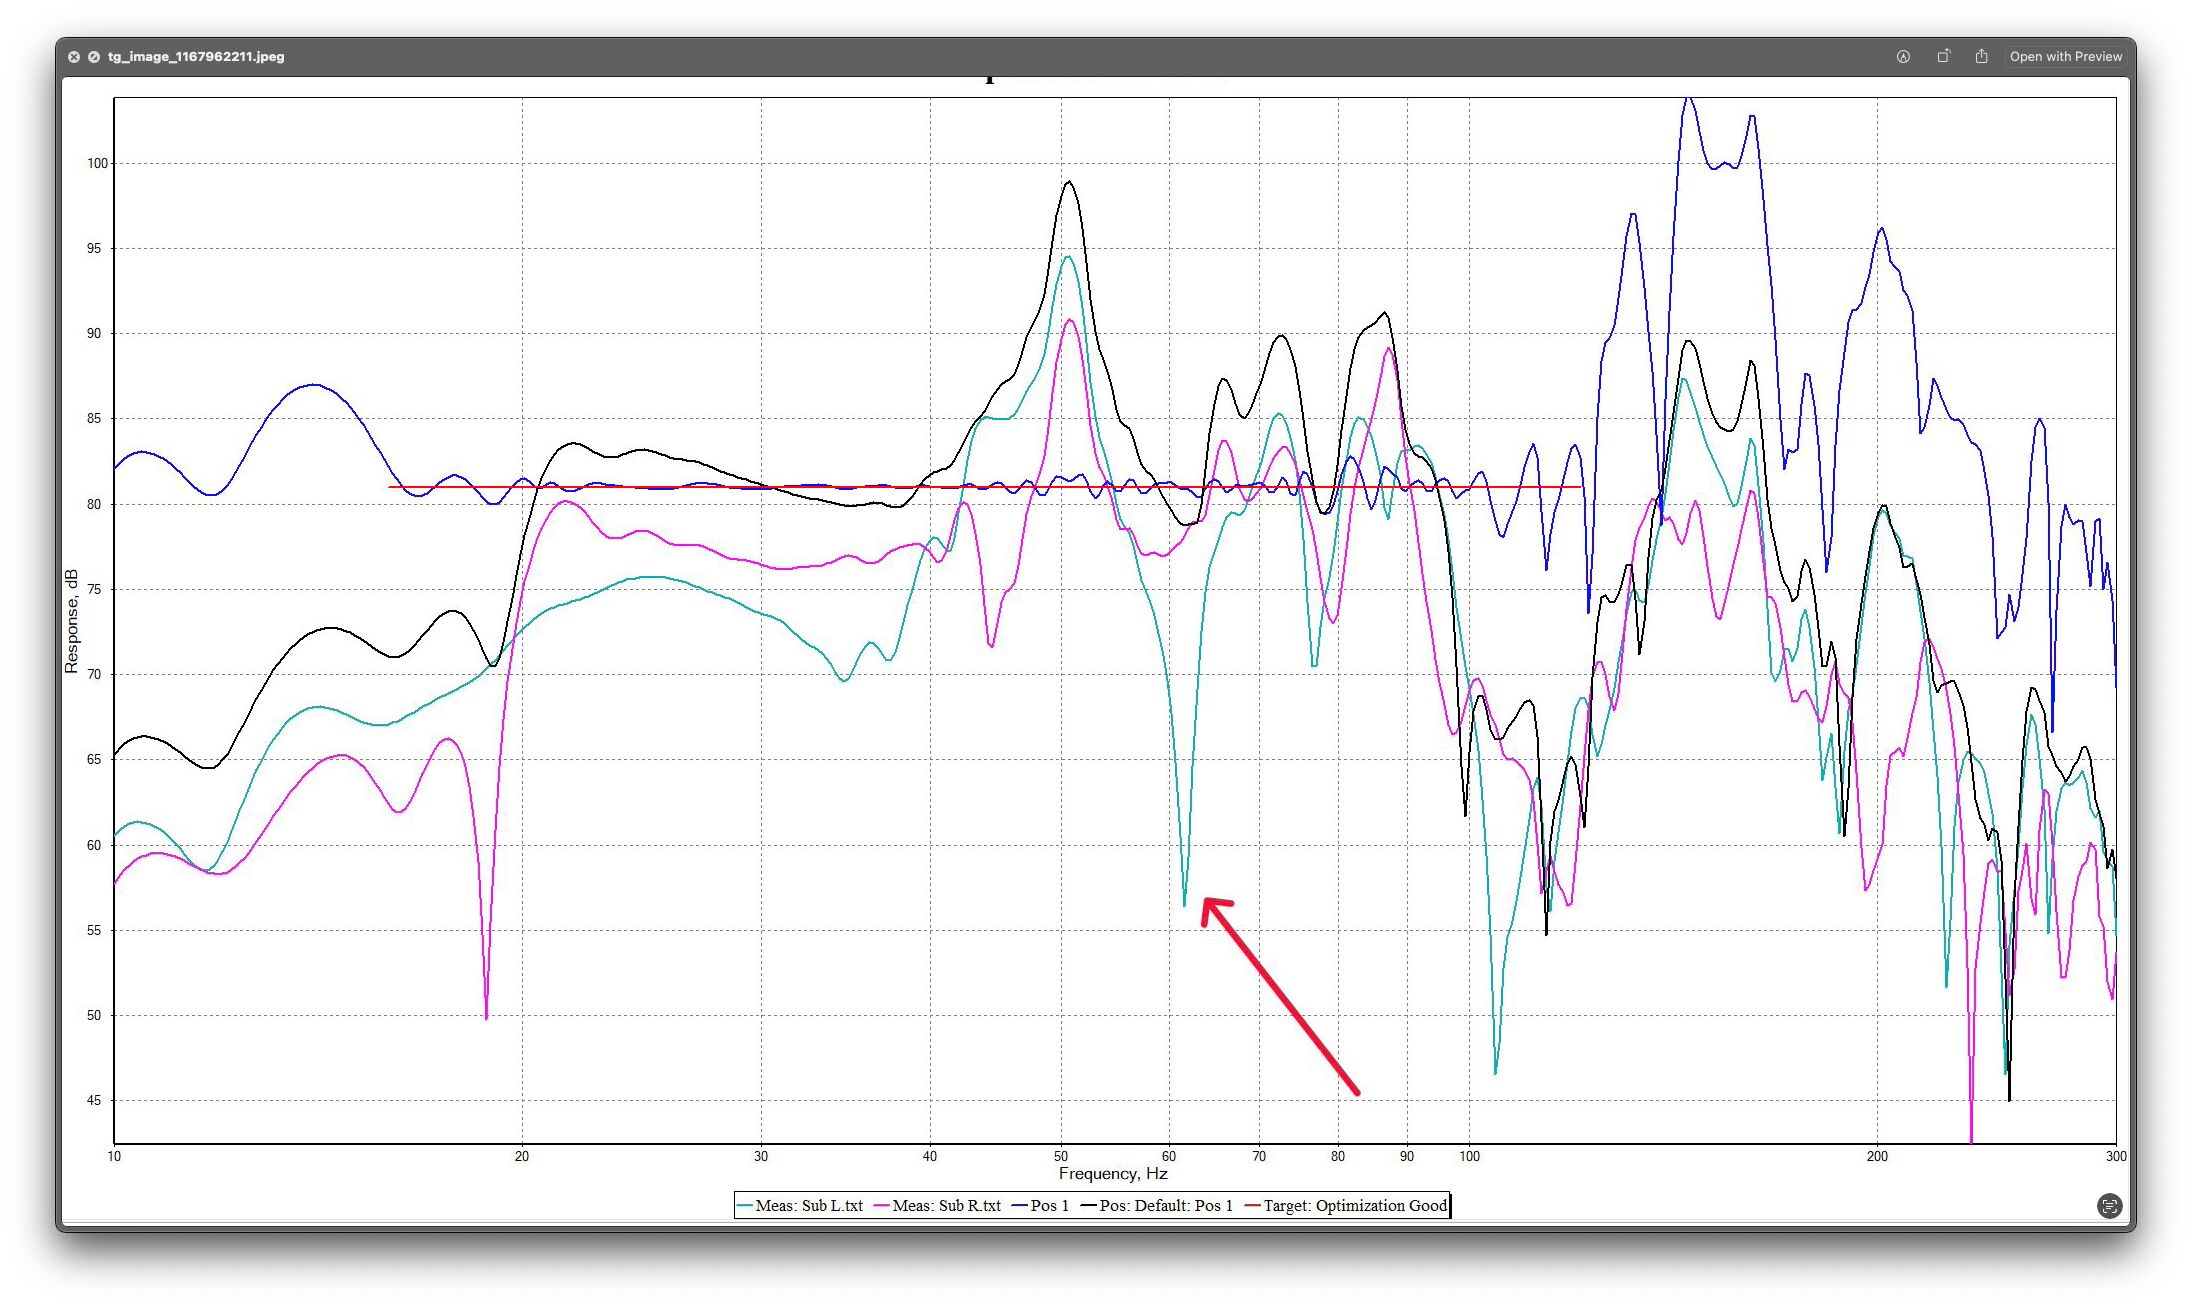Toggle Live Text detection icon

[x=2109, y=1206]
